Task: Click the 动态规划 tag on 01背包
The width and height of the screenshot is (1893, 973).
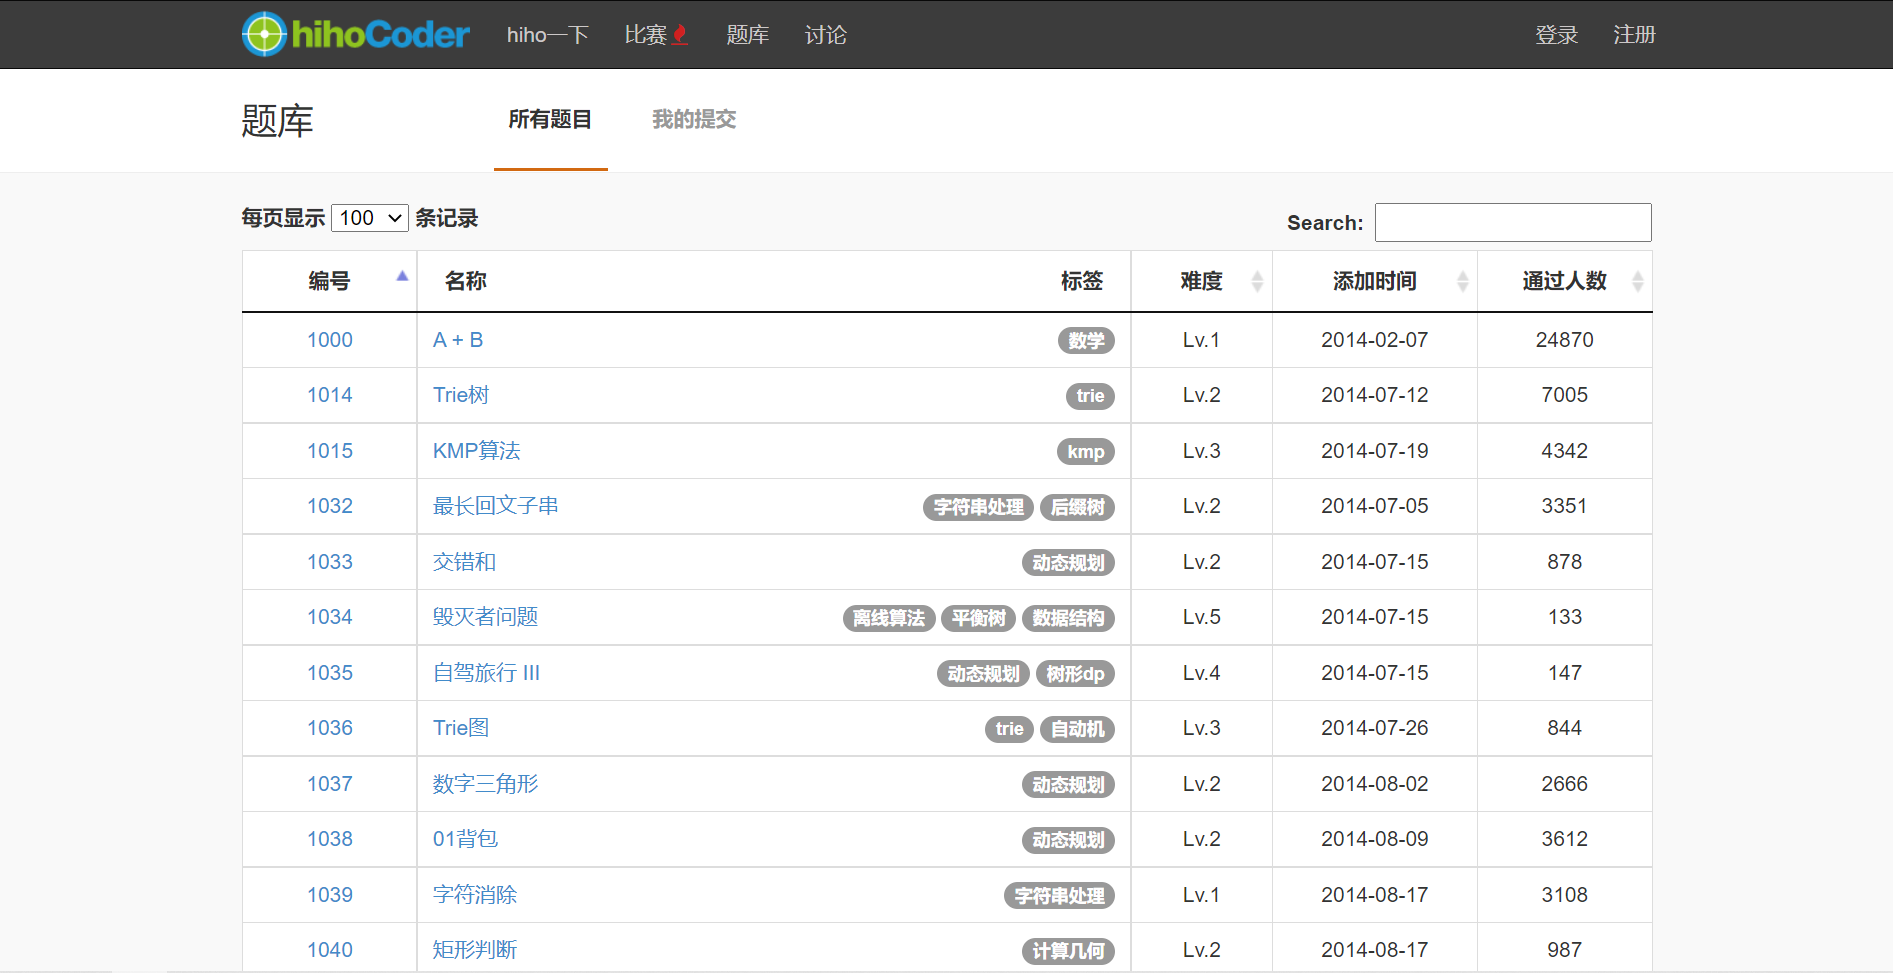Action: [x=1068, y=840]
